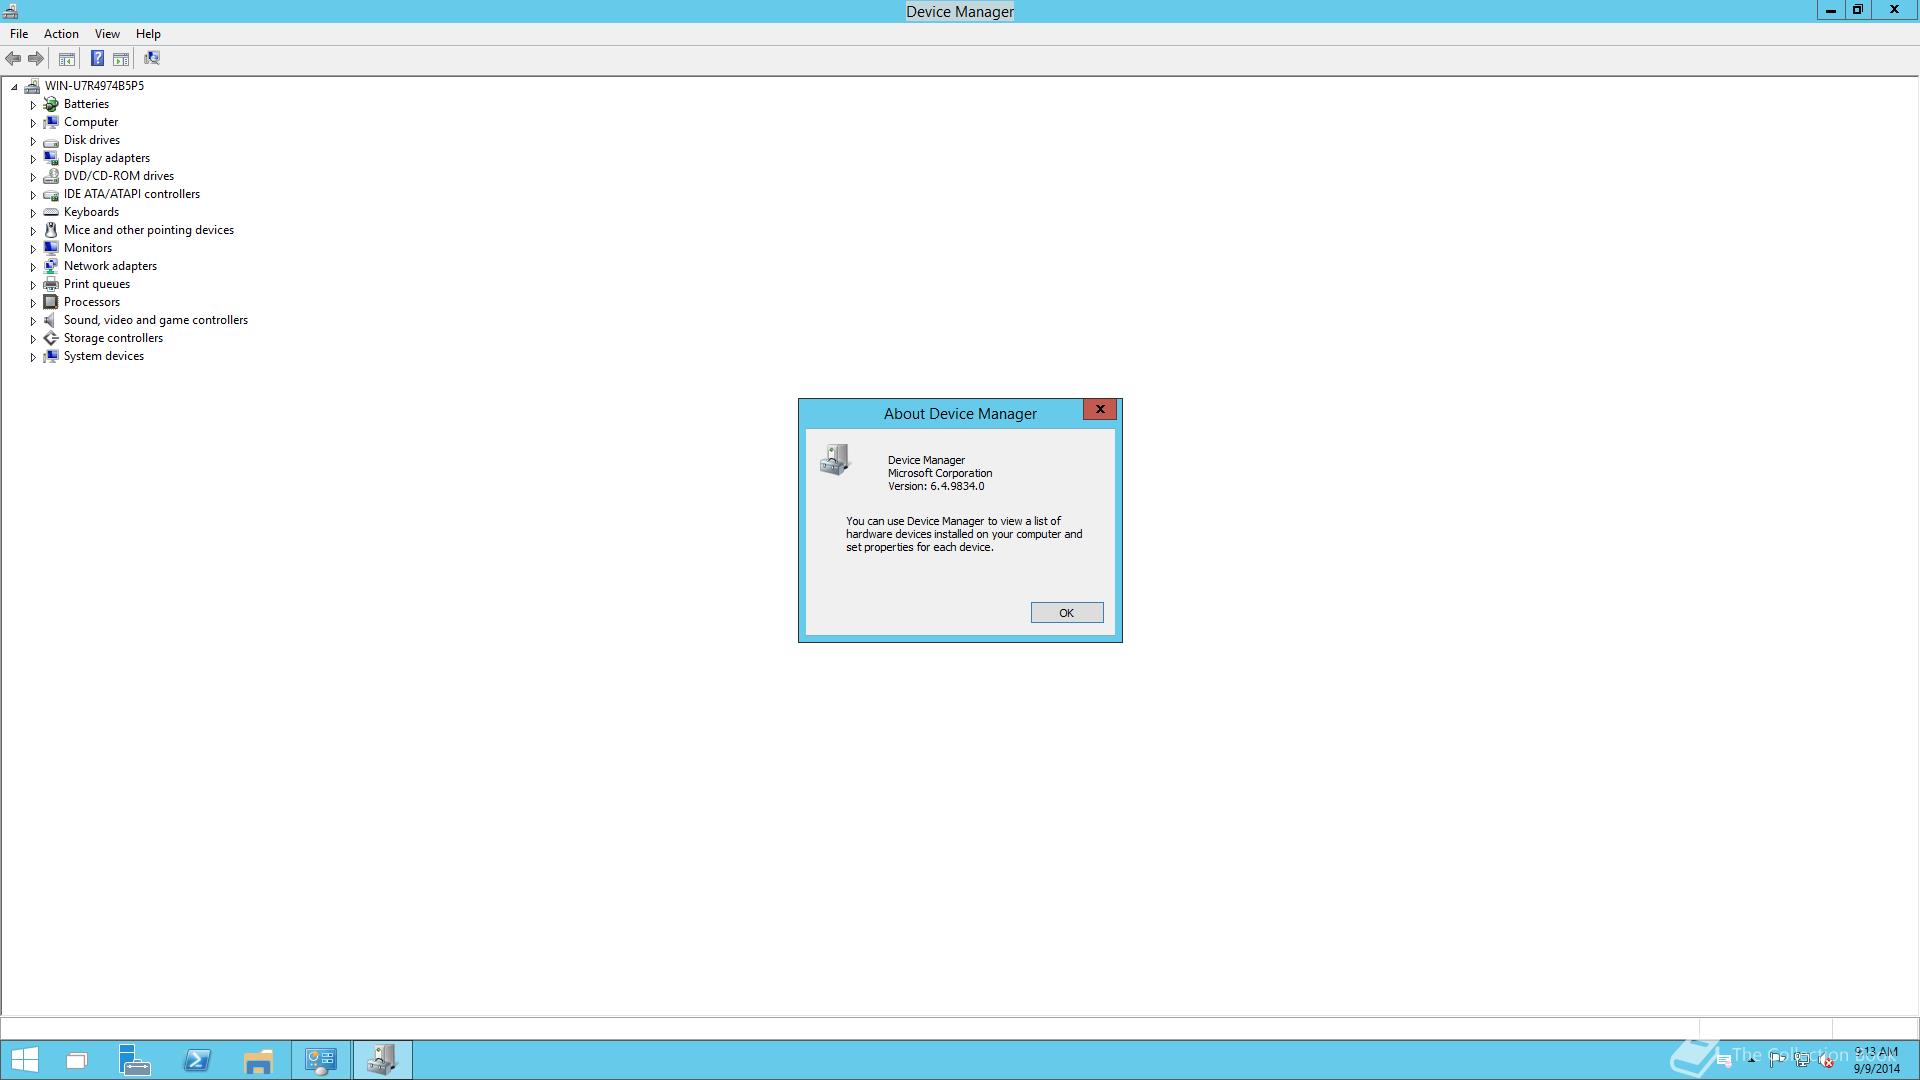Close the About Device Manager dialog
Image resolution: width=1920 pixels, height=1080 pixels.
[1099, 410]
